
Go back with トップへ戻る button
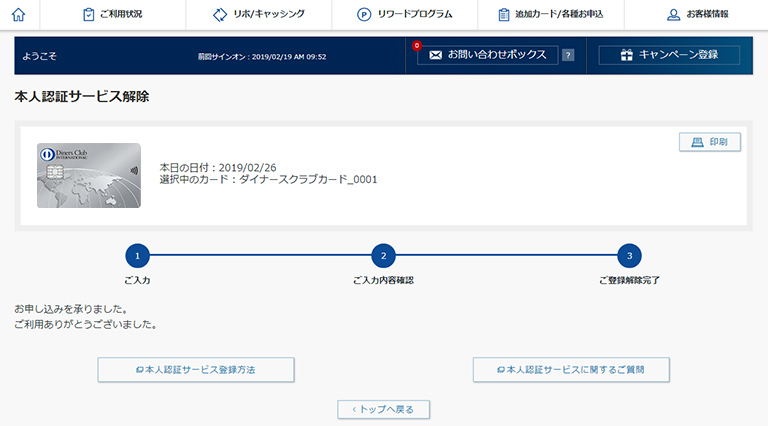pos(384,409)
